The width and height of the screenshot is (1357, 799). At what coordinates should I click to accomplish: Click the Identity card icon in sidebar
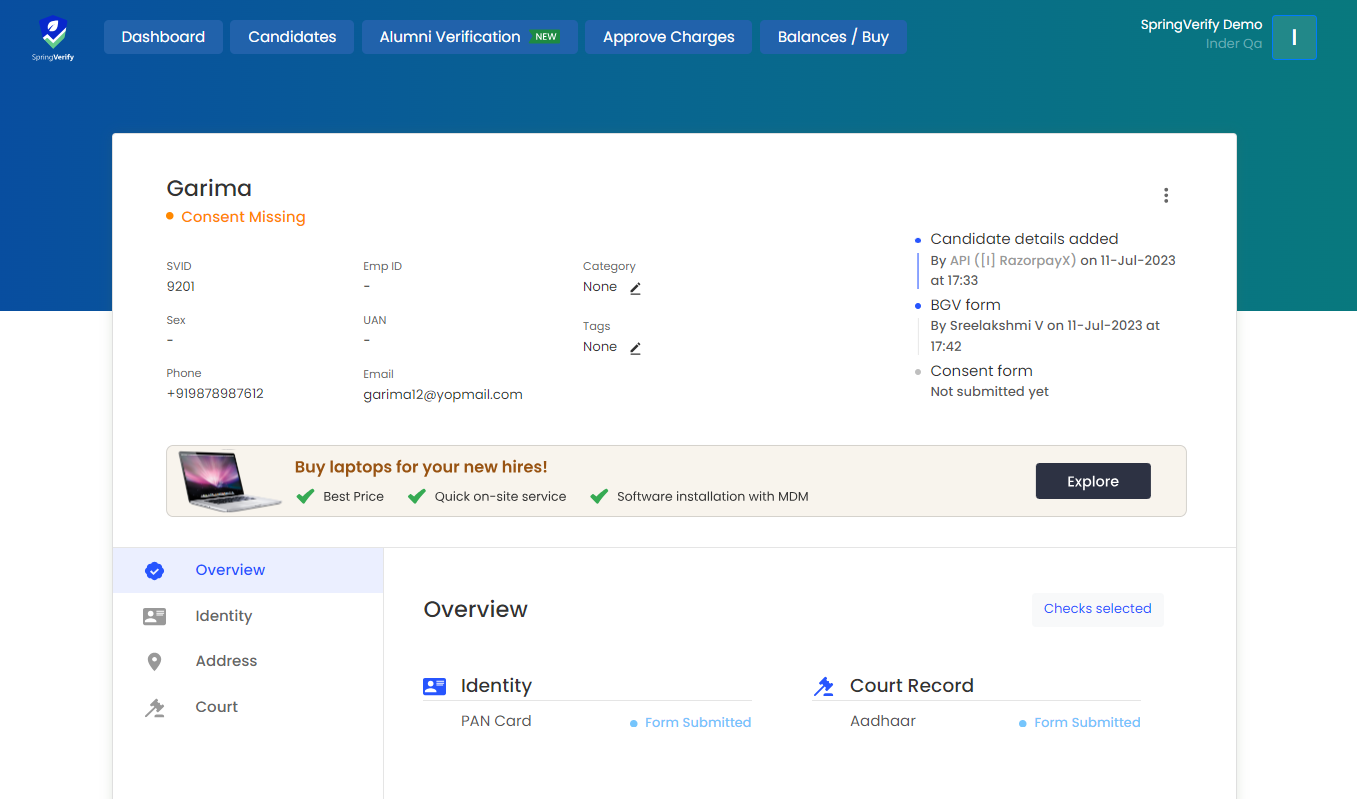[154, 616]
